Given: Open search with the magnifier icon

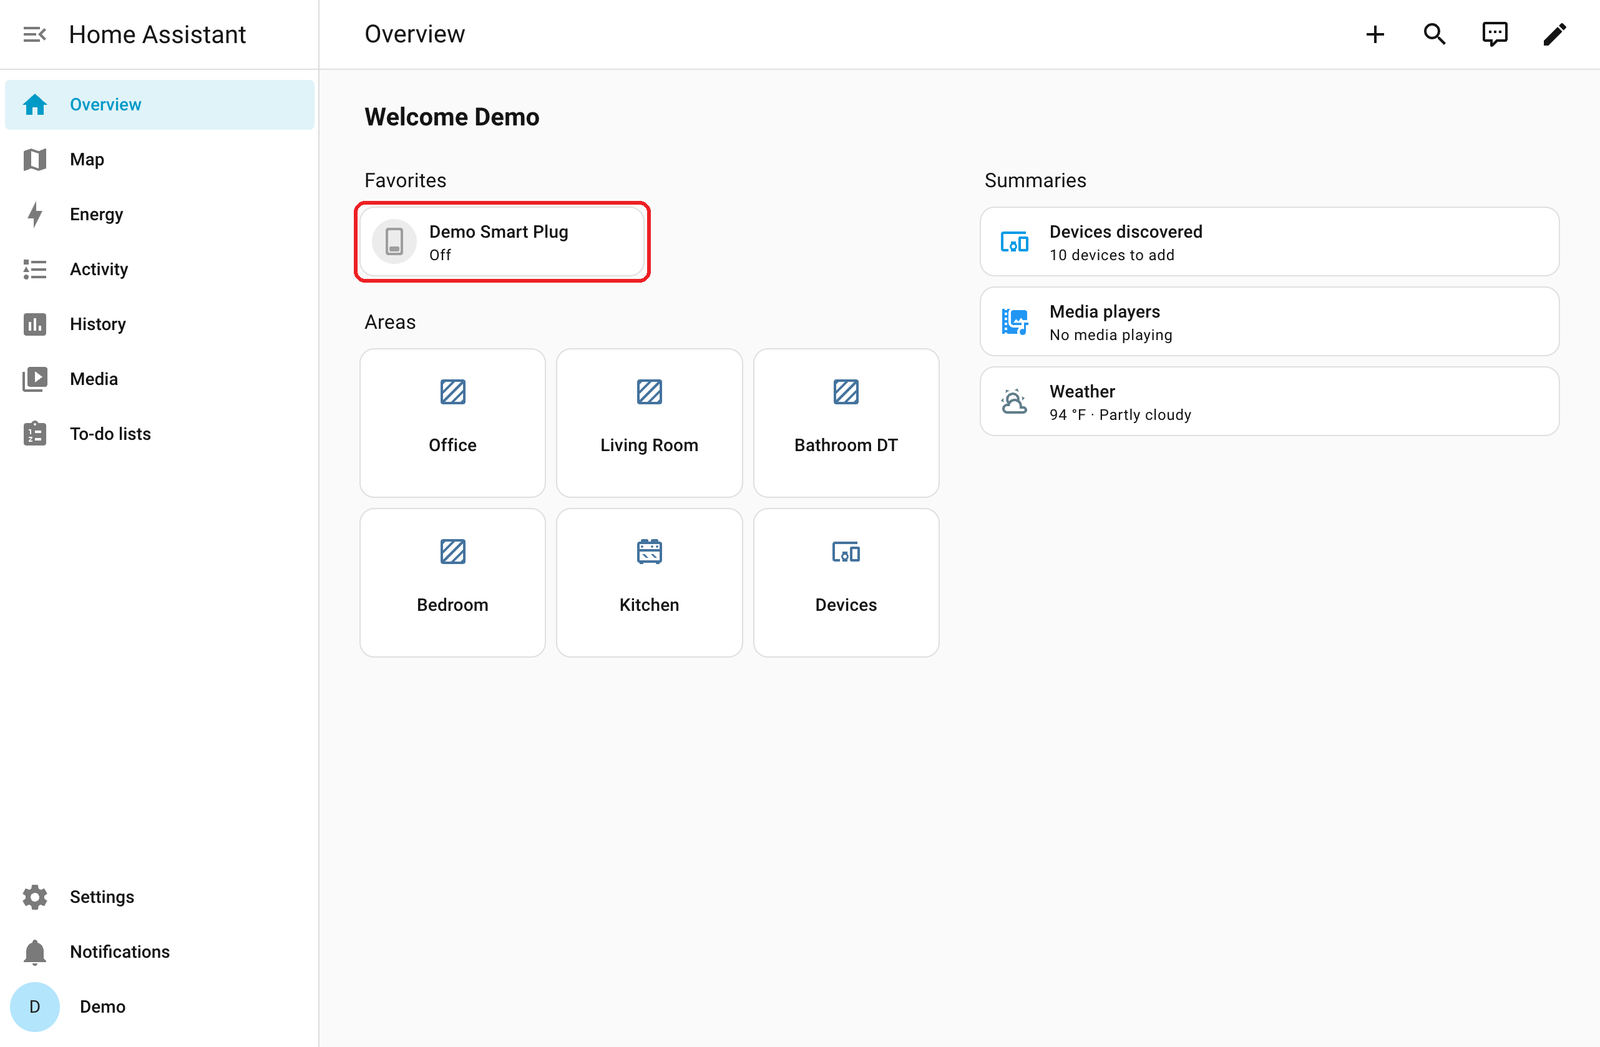Looking at the screenshot, I should pyautogui.click(x=1435, y=35).
